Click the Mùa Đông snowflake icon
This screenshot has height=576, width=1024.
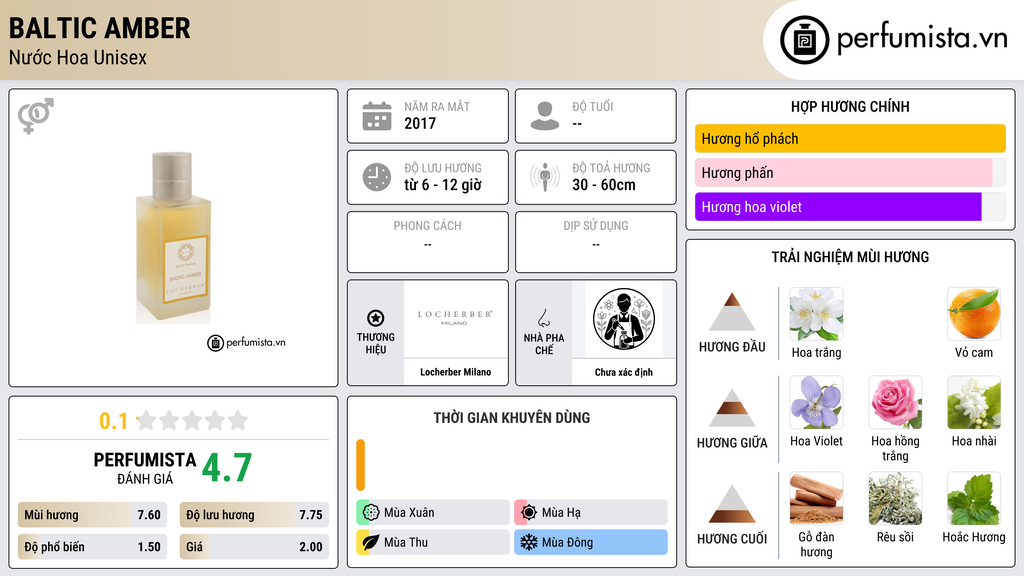coord(529,542)
